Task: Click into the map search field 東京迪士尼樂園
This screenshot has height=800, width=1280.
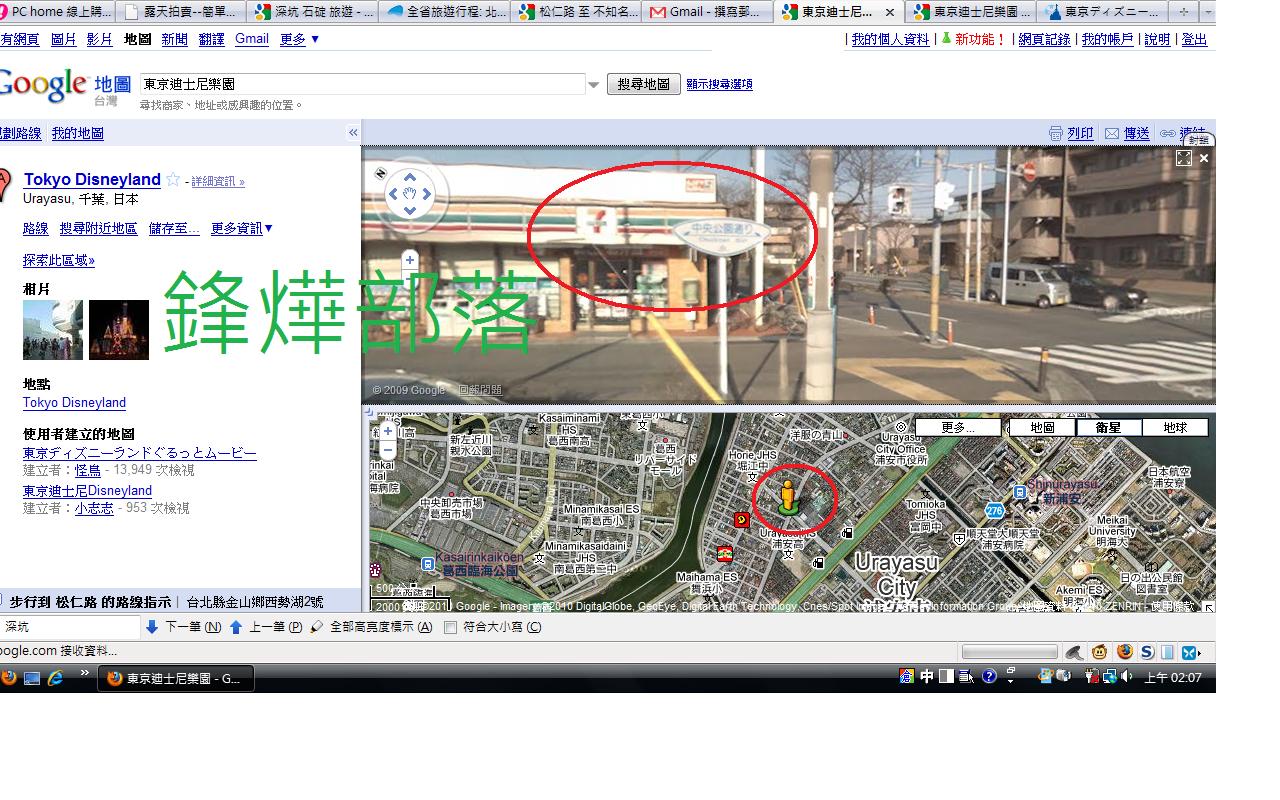Action: (362, 84)
